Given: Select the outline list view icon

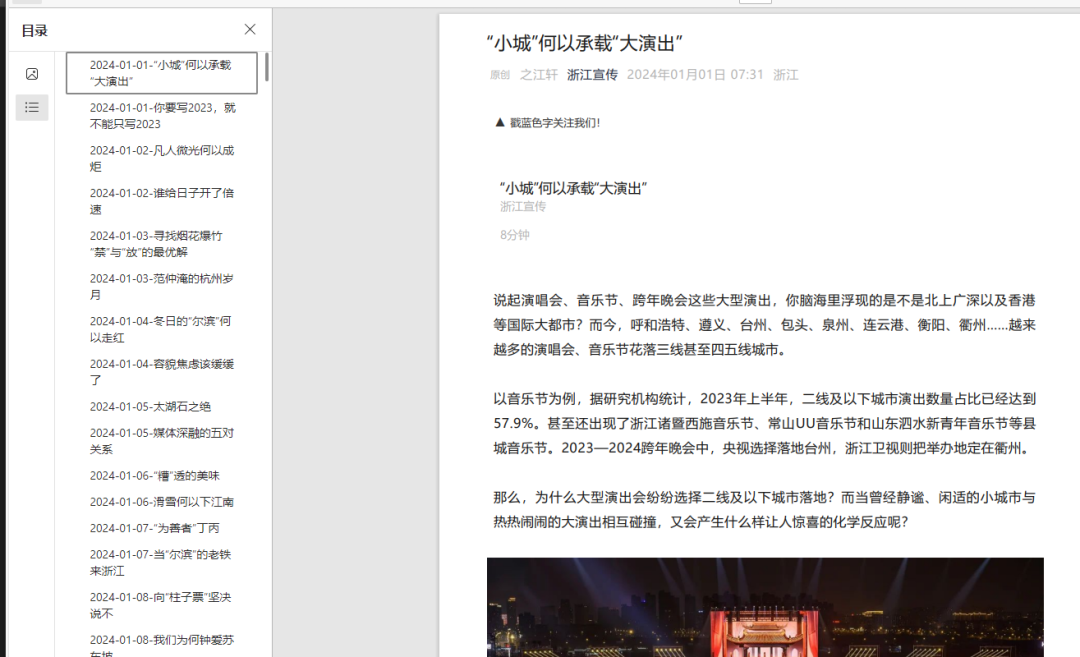Looking at the screenshot, I should pyautogui.click(x=32, y=107).
